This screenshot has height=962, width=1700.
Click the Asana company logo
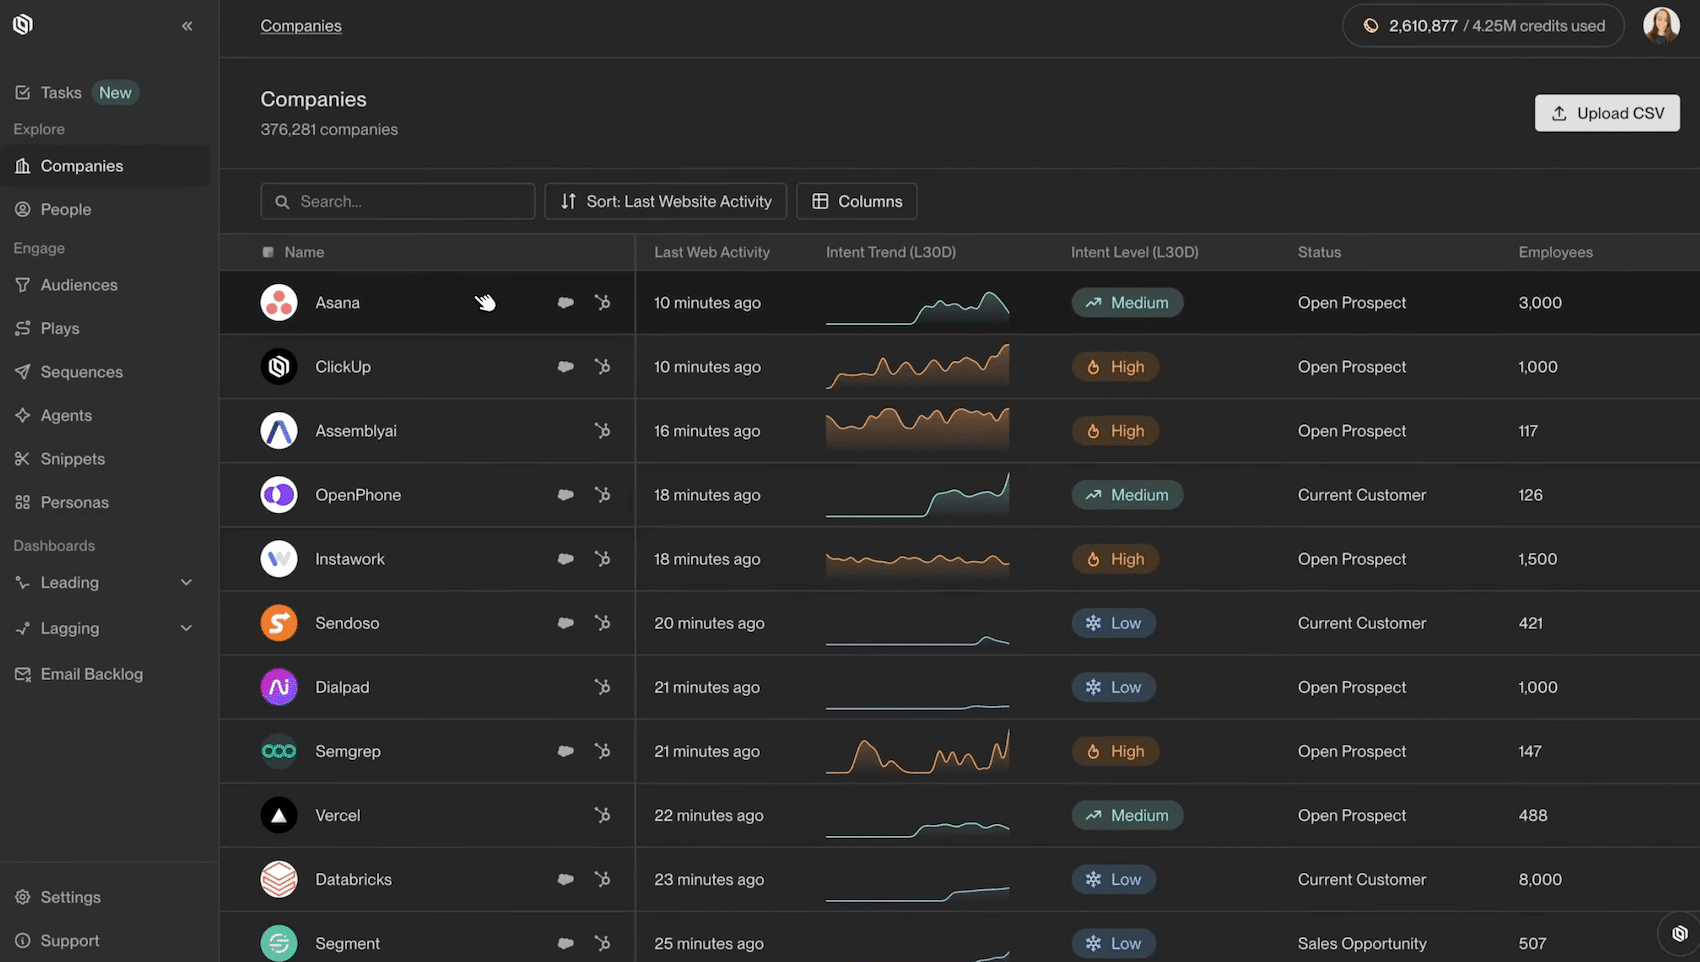click(x=279, y=302)
